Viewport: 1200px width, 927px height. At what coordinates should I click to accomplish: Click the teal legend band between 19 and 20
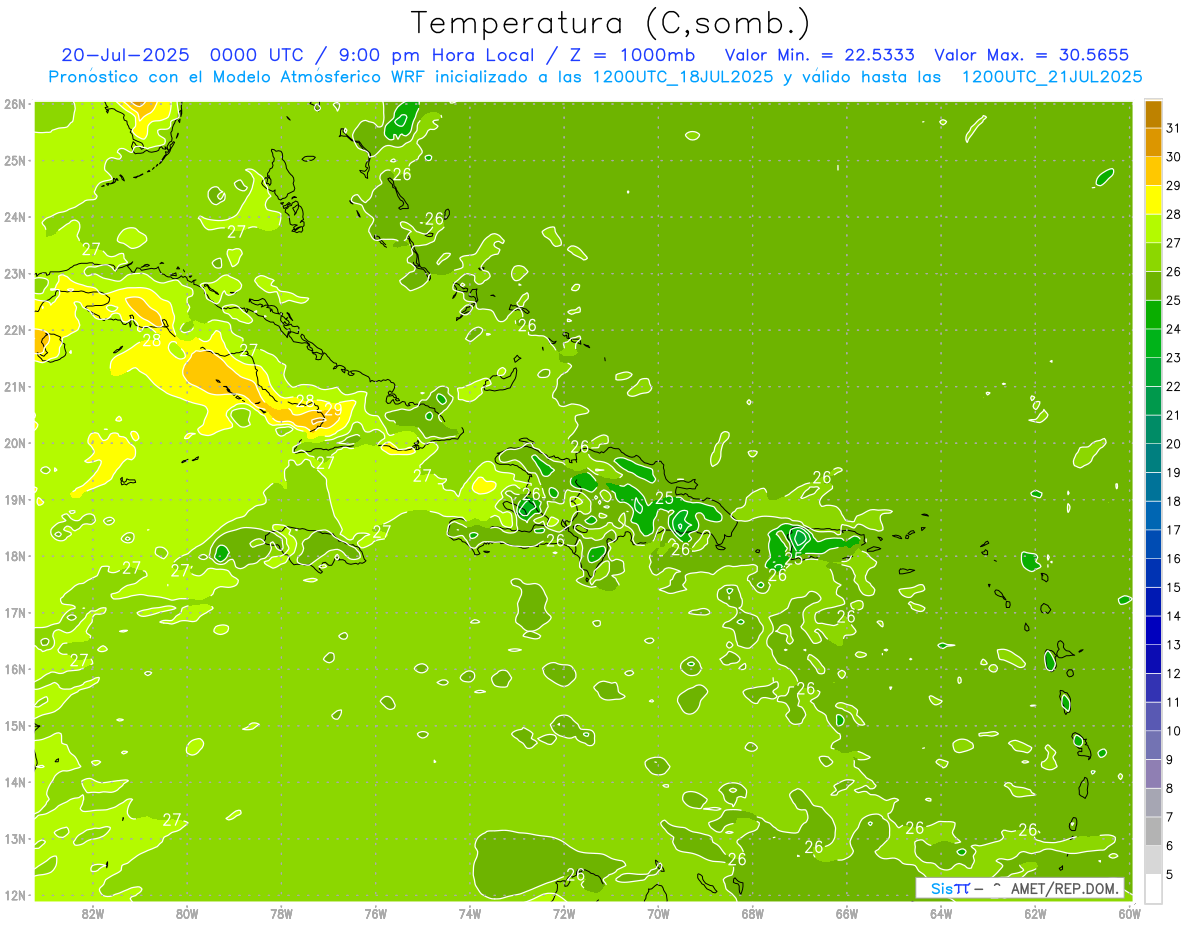(1153, 458)
